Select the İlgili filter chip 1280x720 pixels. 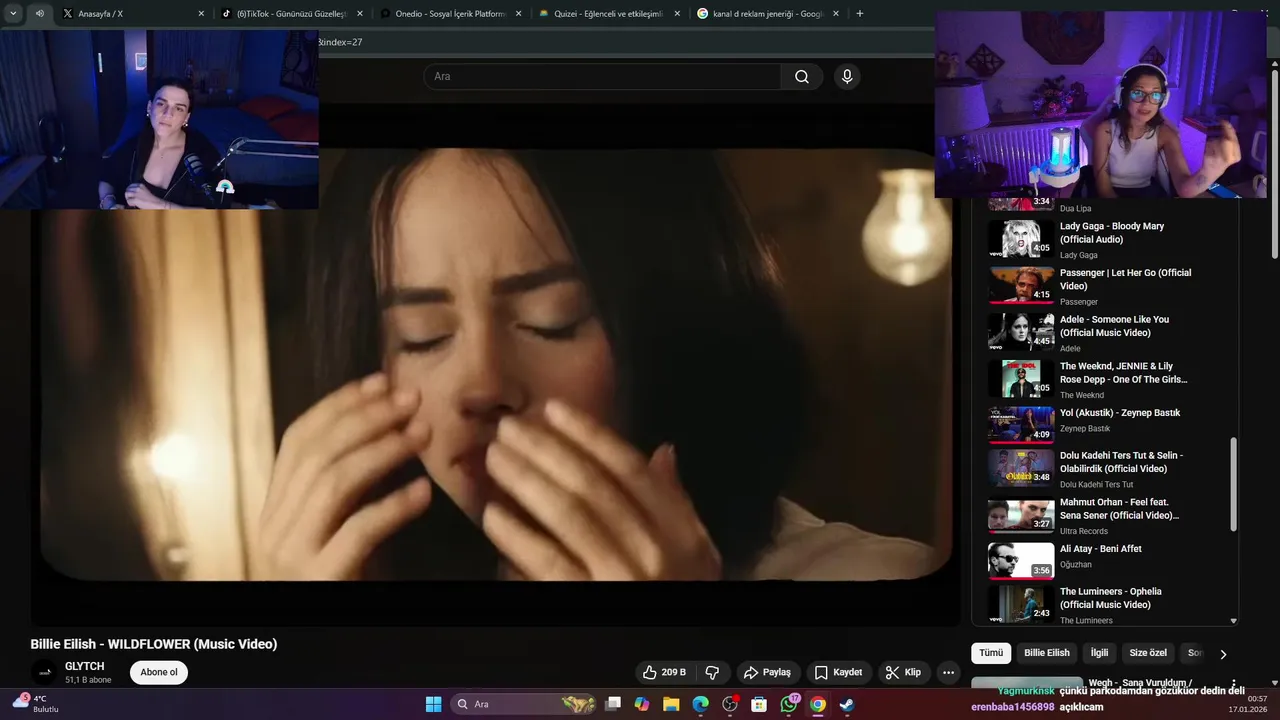(x=1099, y=653)
